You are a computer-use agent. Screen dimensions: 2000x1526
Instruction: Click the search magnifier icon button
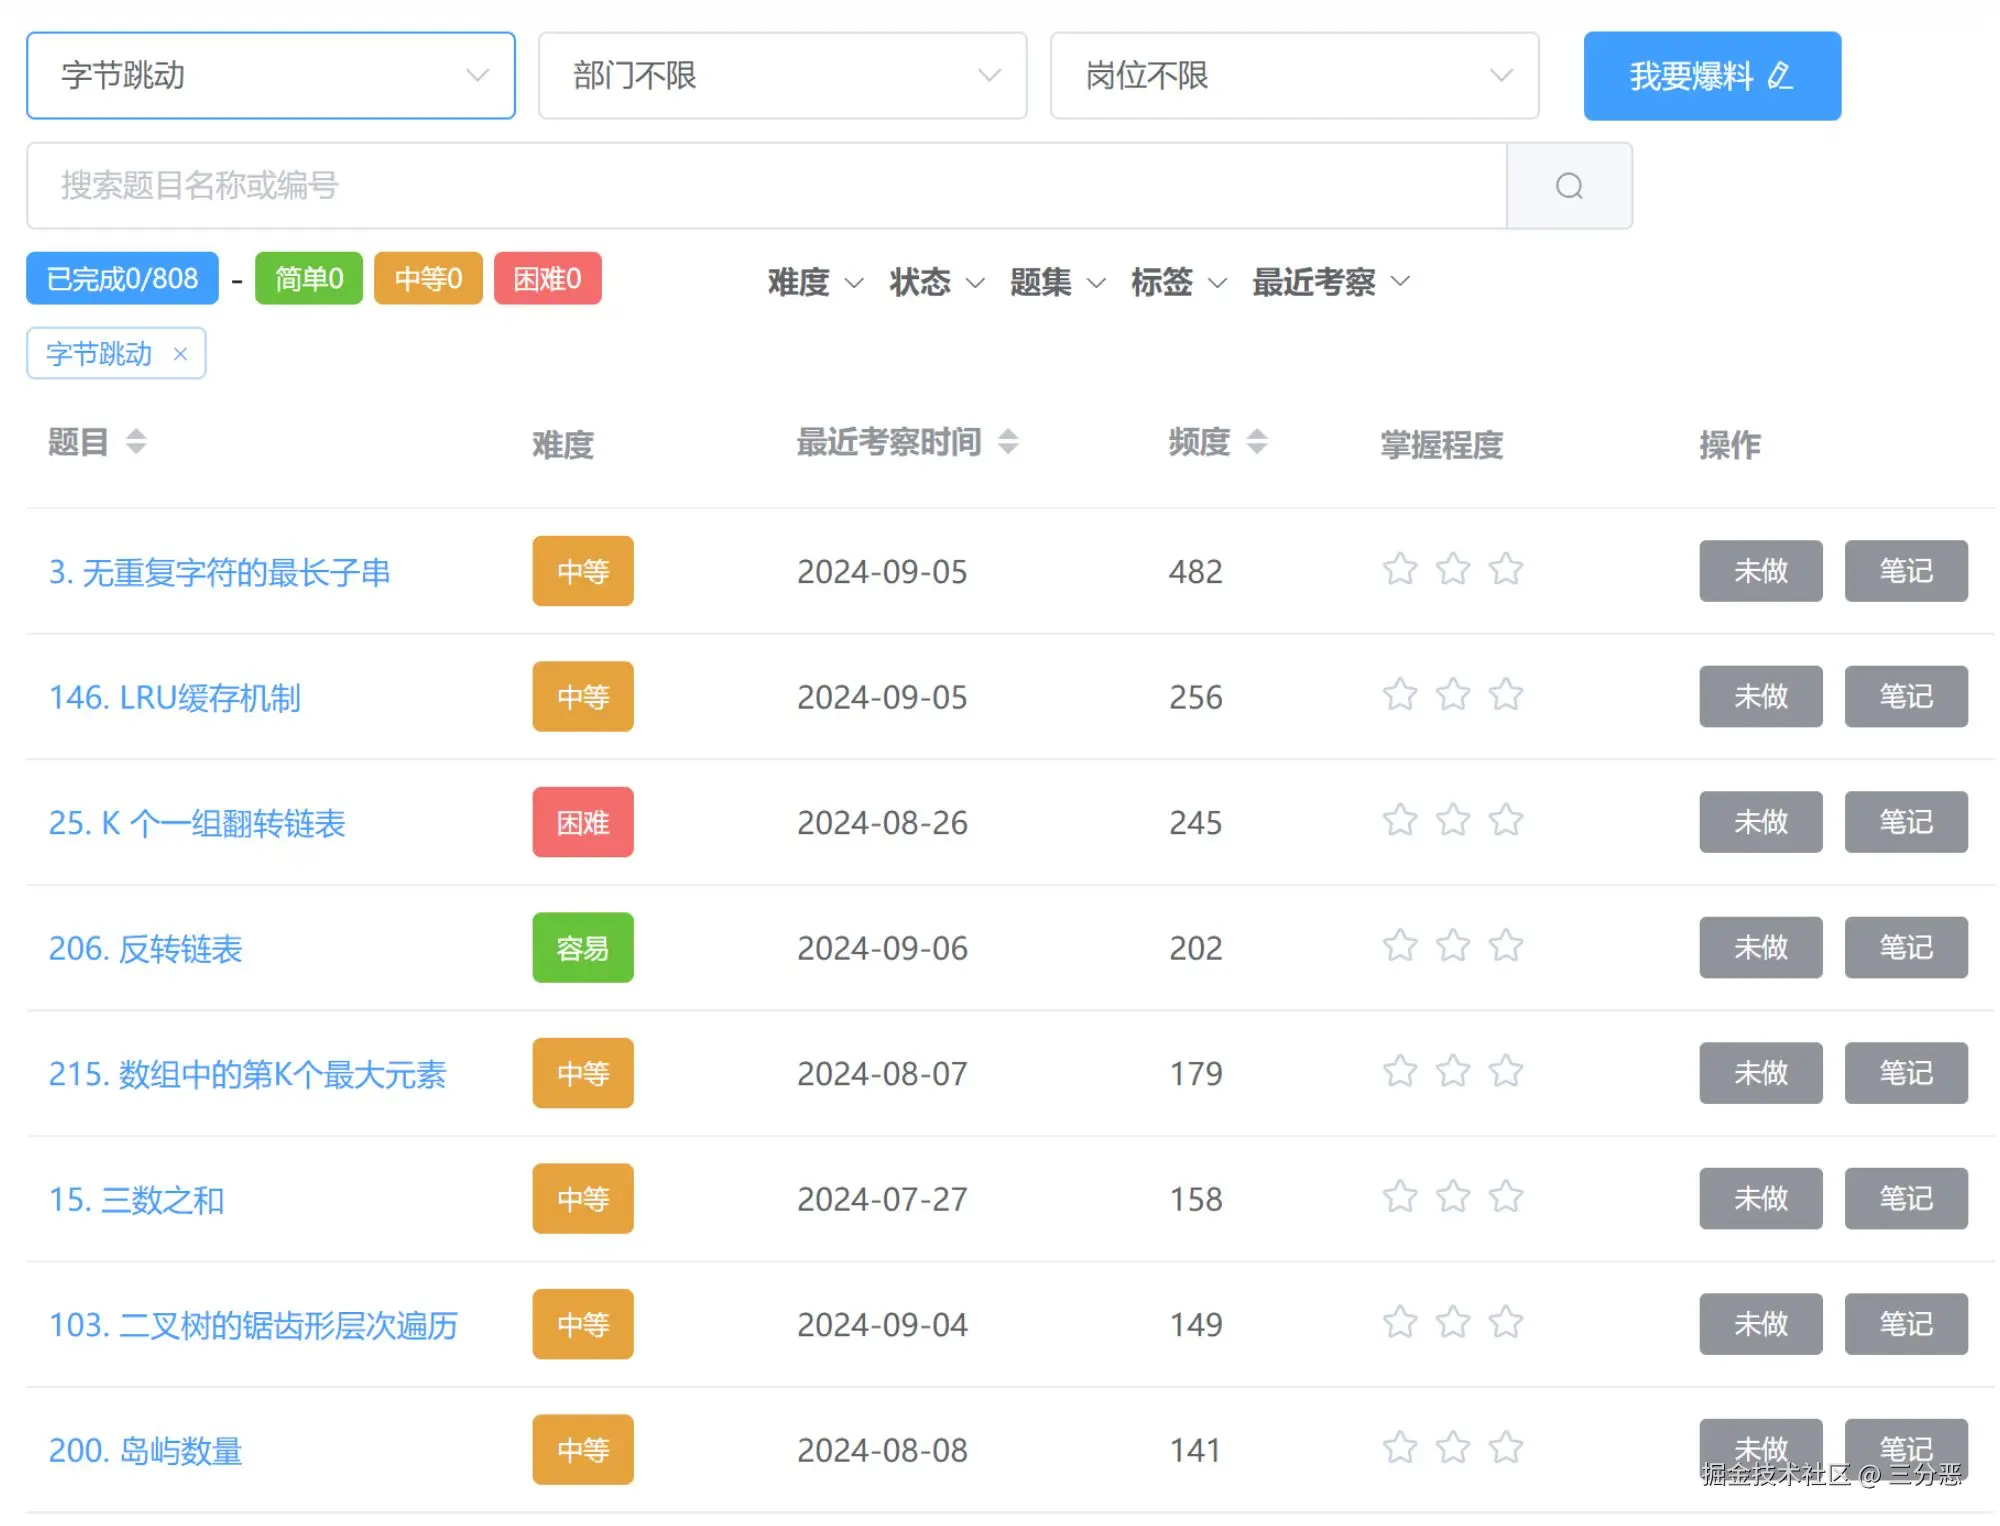click(1568, 186)
